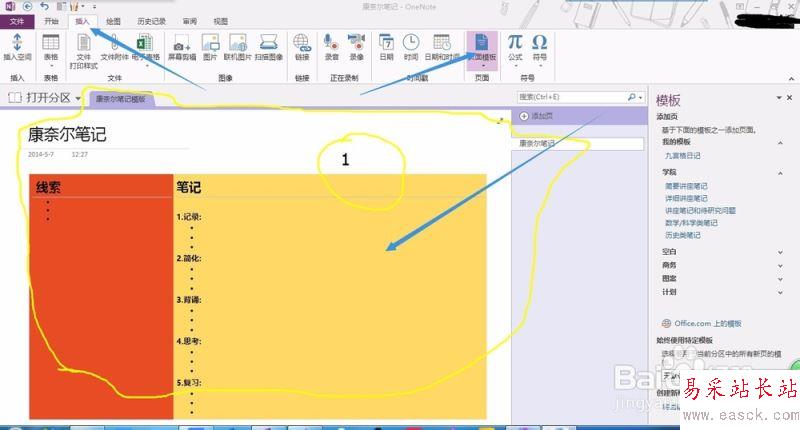Screen dimensions: 800x430
Task: Choose the 数学/科学类笔记 template
Action: click(x=691, y=223)
